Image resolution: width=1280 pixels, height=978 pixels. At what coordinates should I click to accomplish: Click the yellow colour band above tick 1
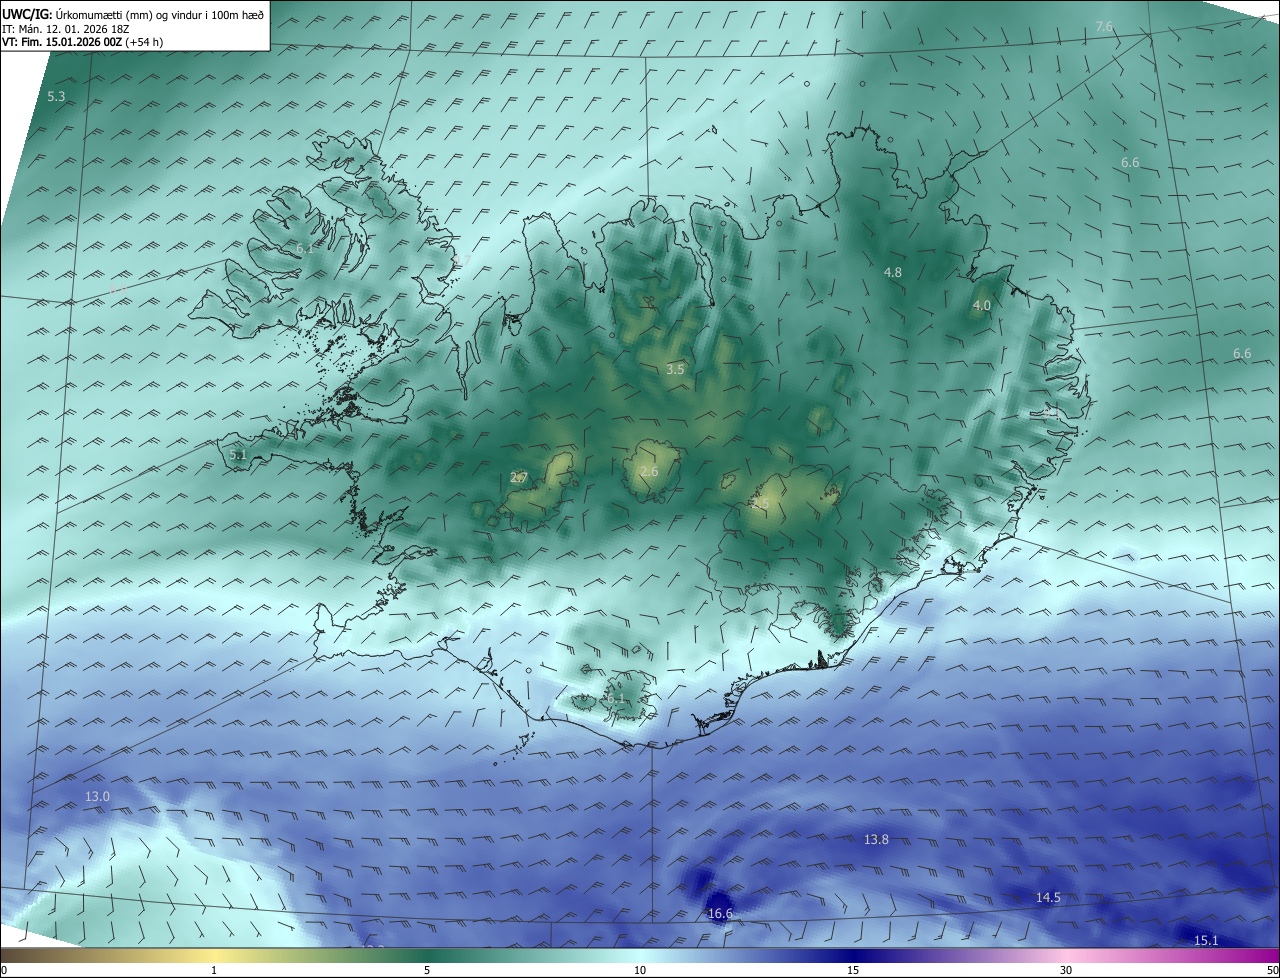click(x=214, y=955)
